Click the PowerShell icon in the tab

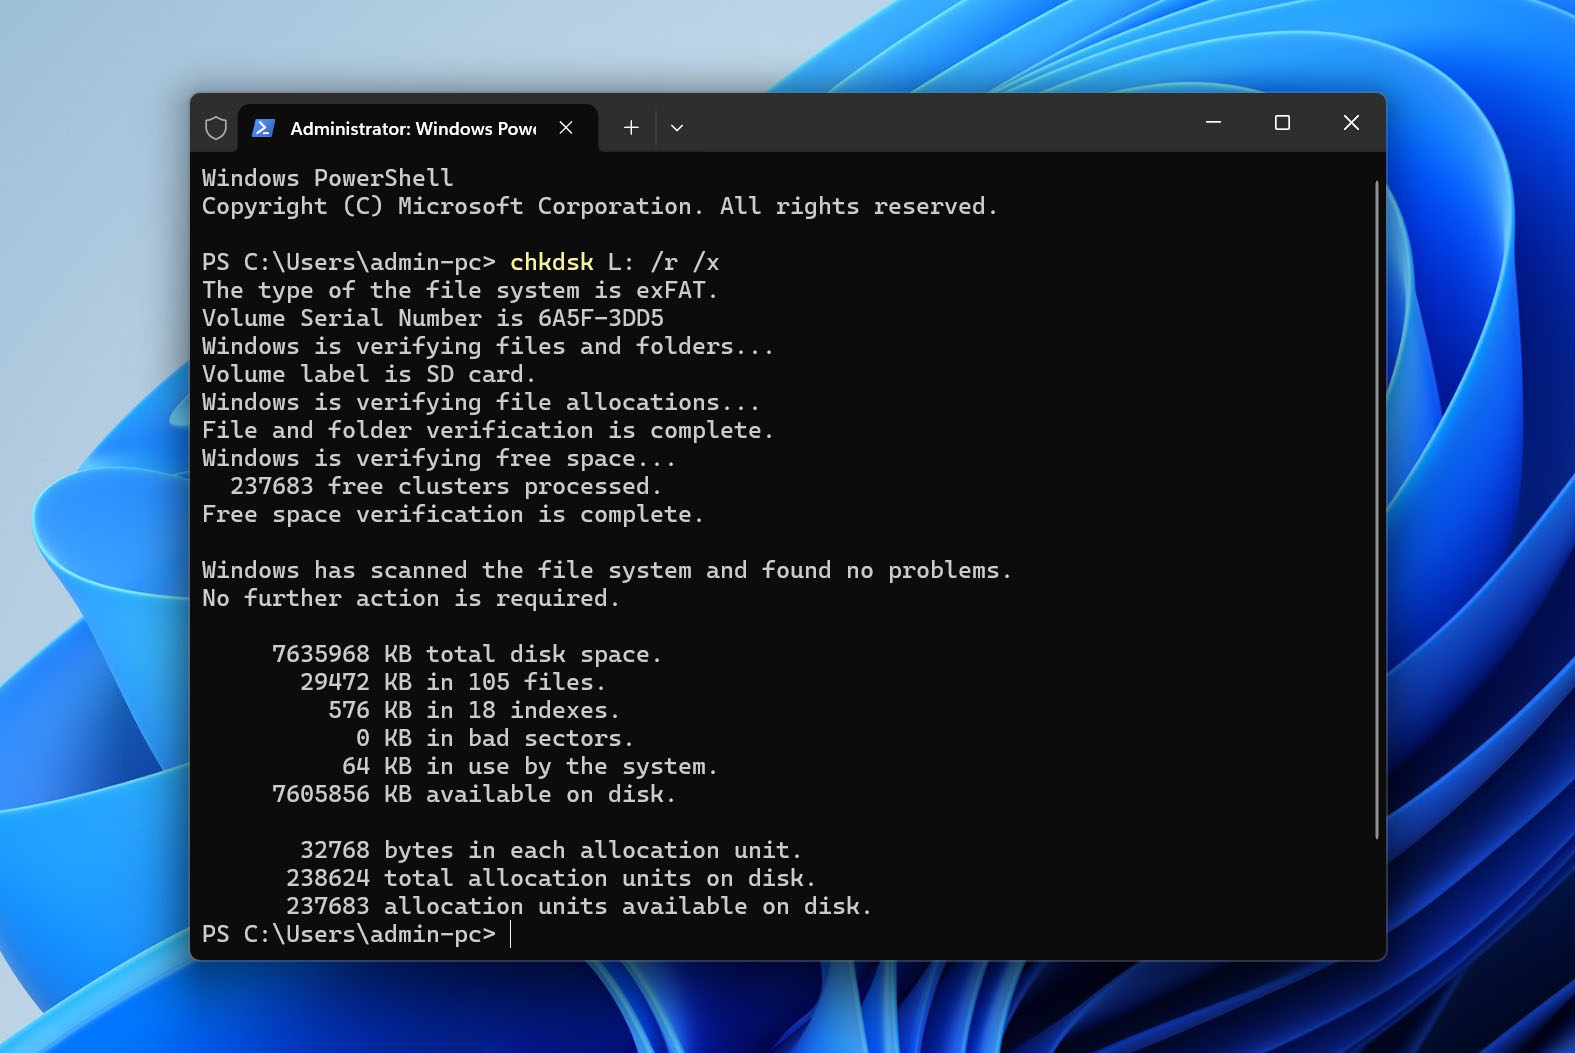(x=264, y=128)
